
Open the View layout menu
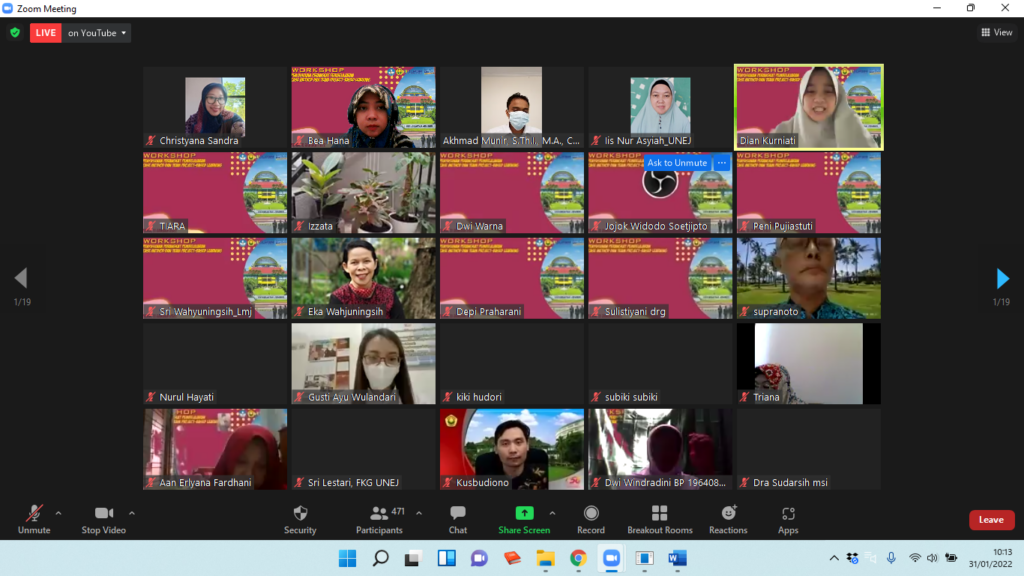click(996, 33)
